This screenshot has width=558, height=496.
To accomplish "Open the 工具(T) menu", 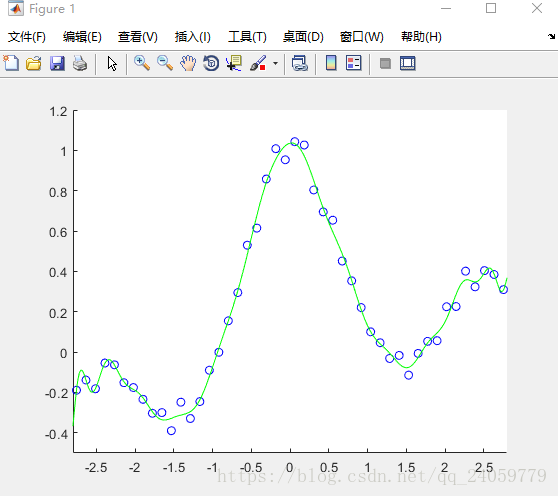I will point(247,37).
